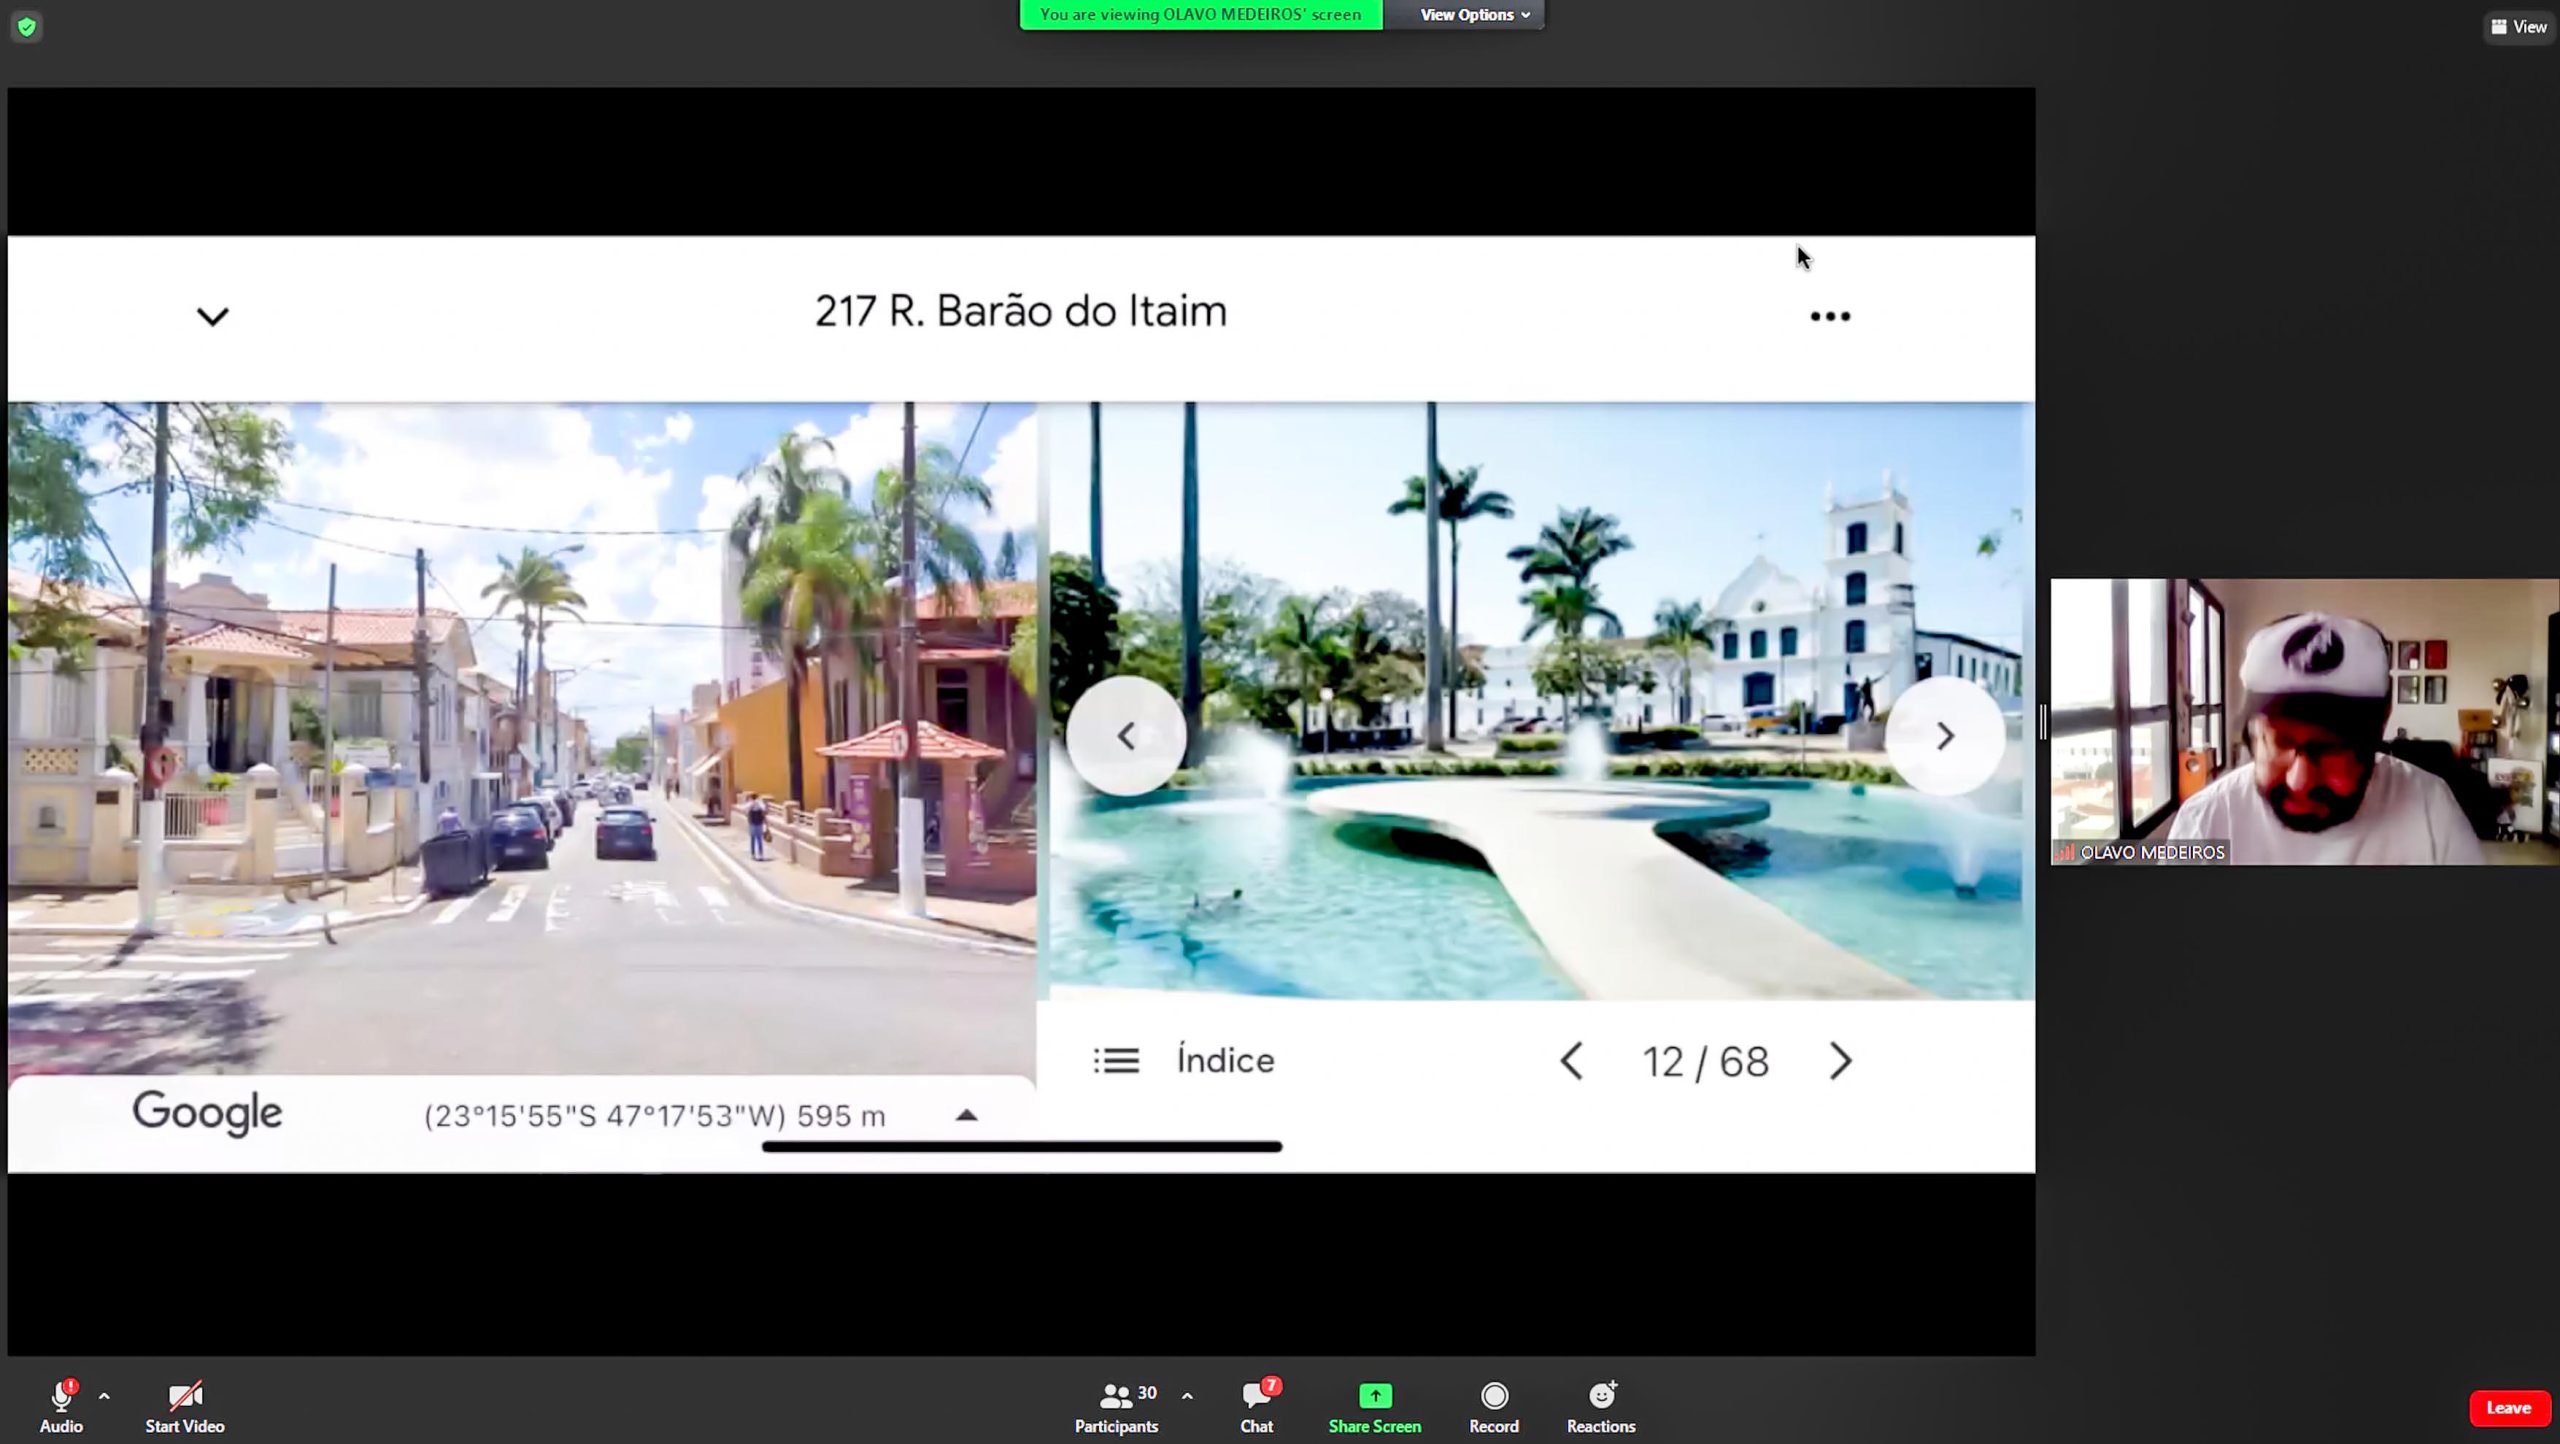Unmute using the Audio microphone icon
The width and height of the screenshot is (2560, 1444).
[61, 1397]
